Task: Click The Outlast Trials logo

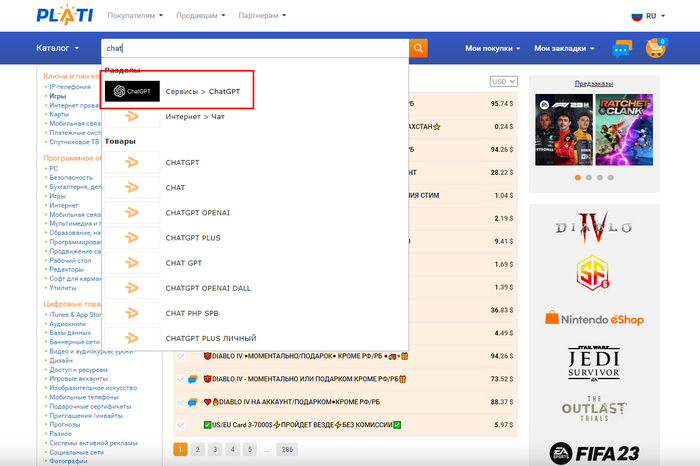Action: tap(594, 408)
